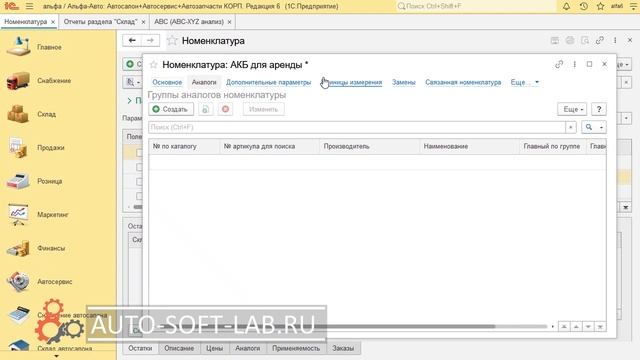The height and width of the screenshot is (360, 640).
Task: Click the Изменить button
Action: pos(263,109)
